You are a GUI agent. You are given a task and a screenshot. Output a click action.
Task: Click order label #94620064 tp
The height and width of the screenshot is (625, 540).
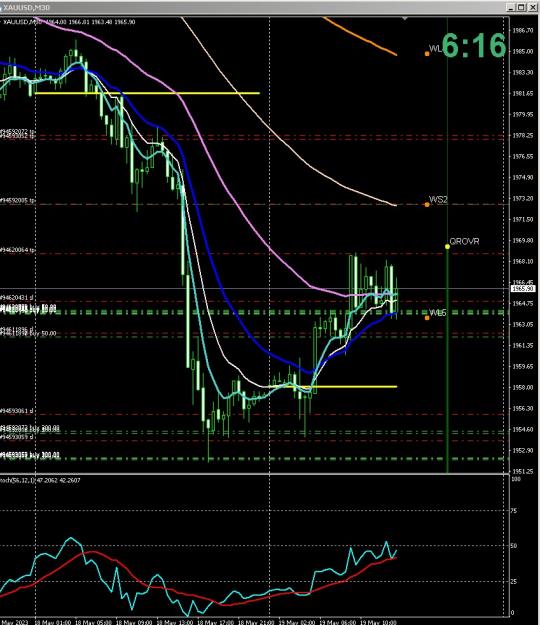click(x=18, y=250)
